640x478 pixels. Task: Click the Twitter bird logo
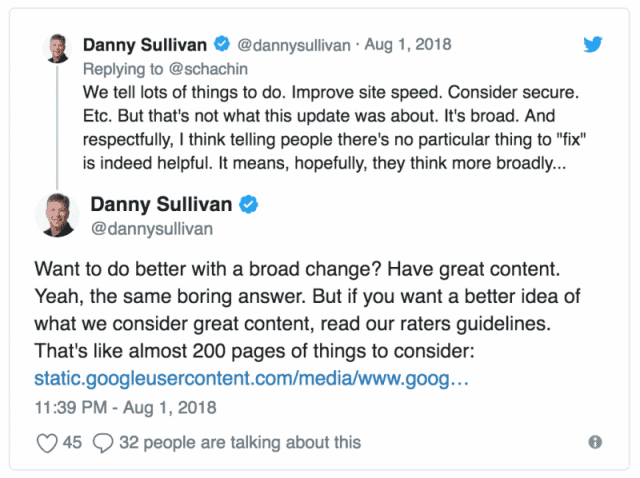[594, 45]
